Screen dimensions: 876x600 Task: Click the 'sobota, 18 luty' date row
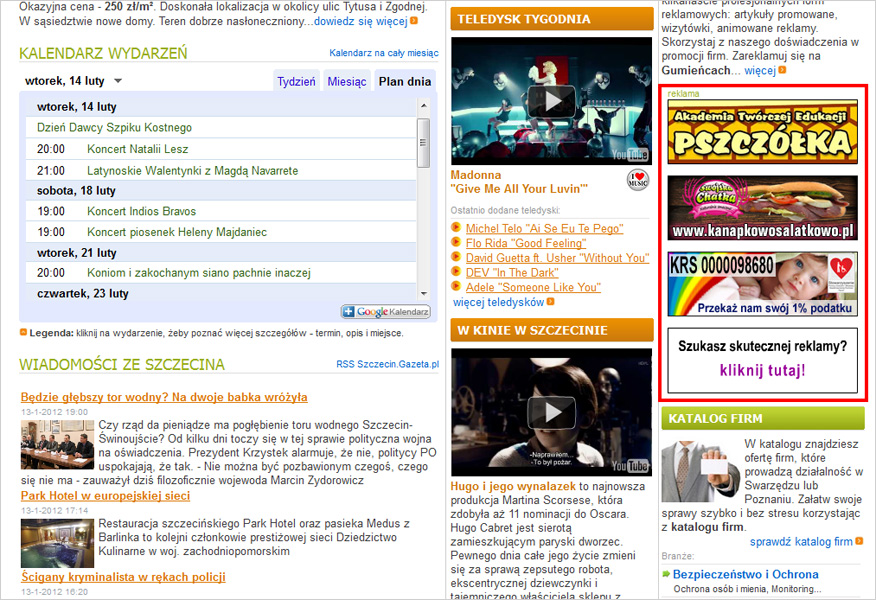click(x=221, y=191)
